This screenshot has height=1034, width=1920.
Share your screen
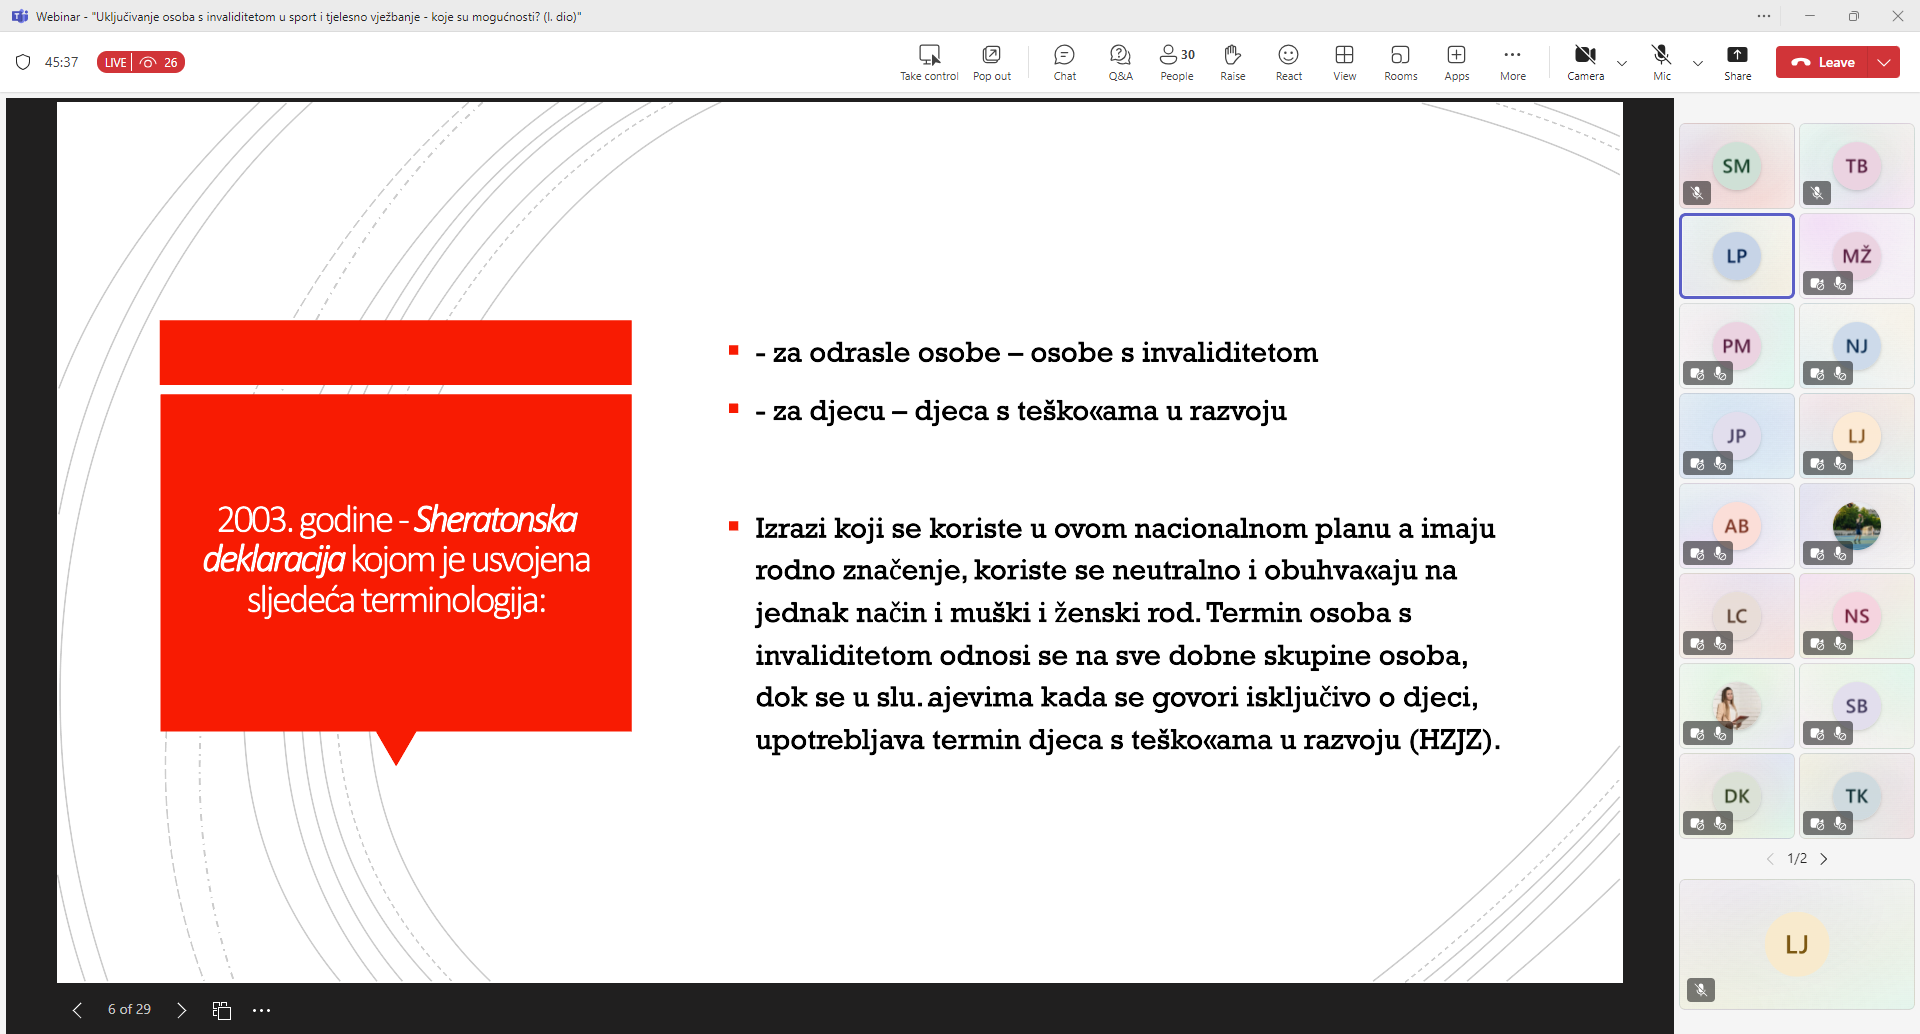tap(1738, 62)
